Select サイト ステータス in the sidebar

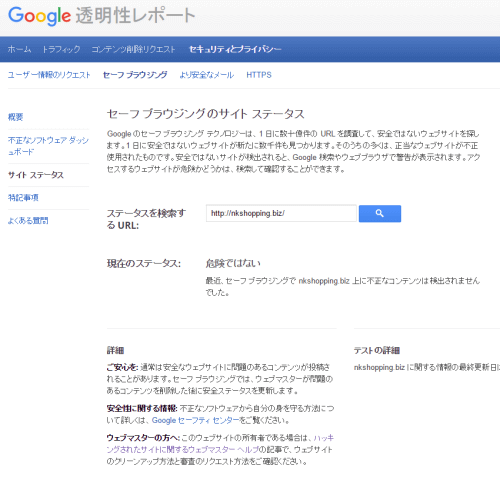(x=36, y=175)
